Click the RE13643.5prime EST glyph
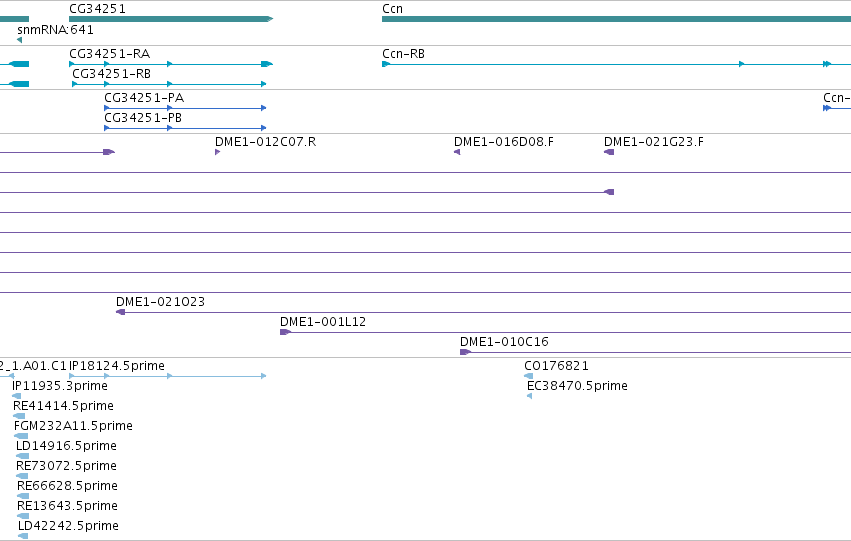 [23, 517]
